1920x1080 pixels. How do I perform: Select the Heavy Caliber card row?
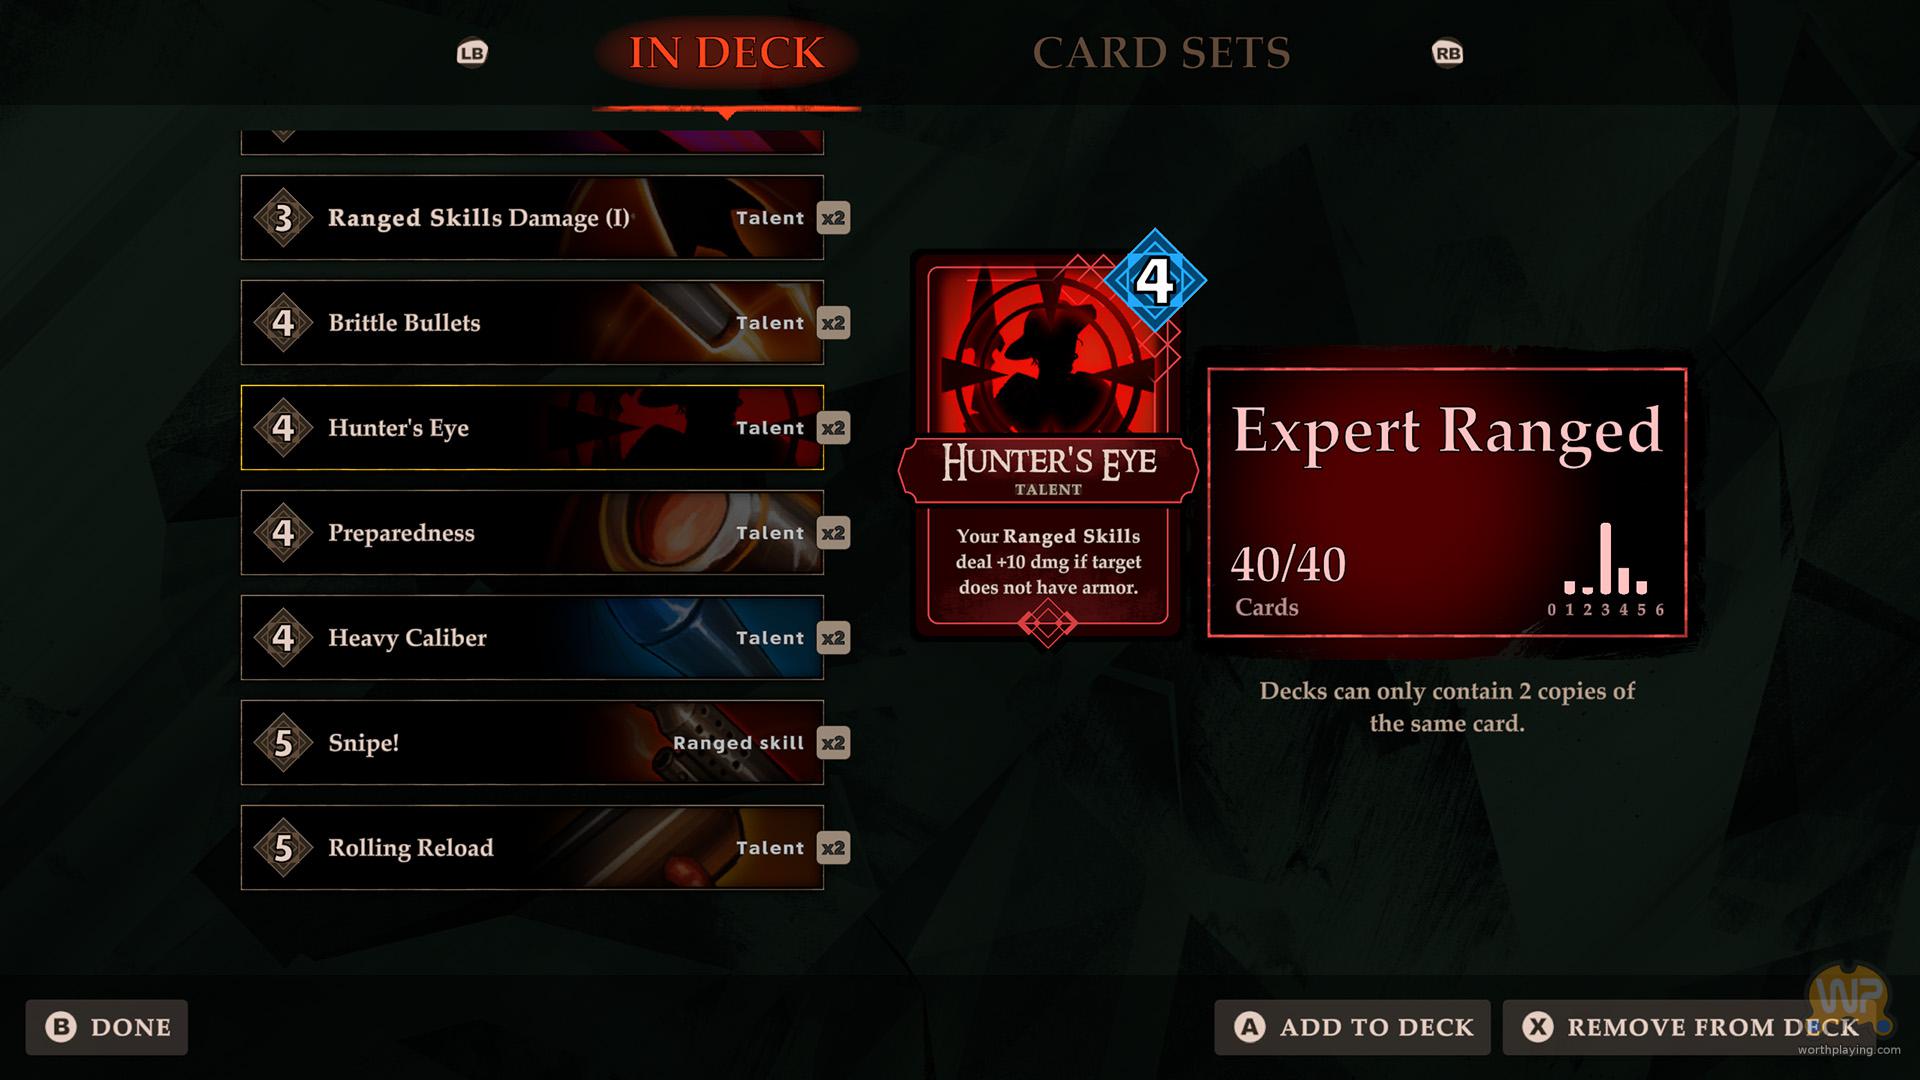[x=532, y=638]
